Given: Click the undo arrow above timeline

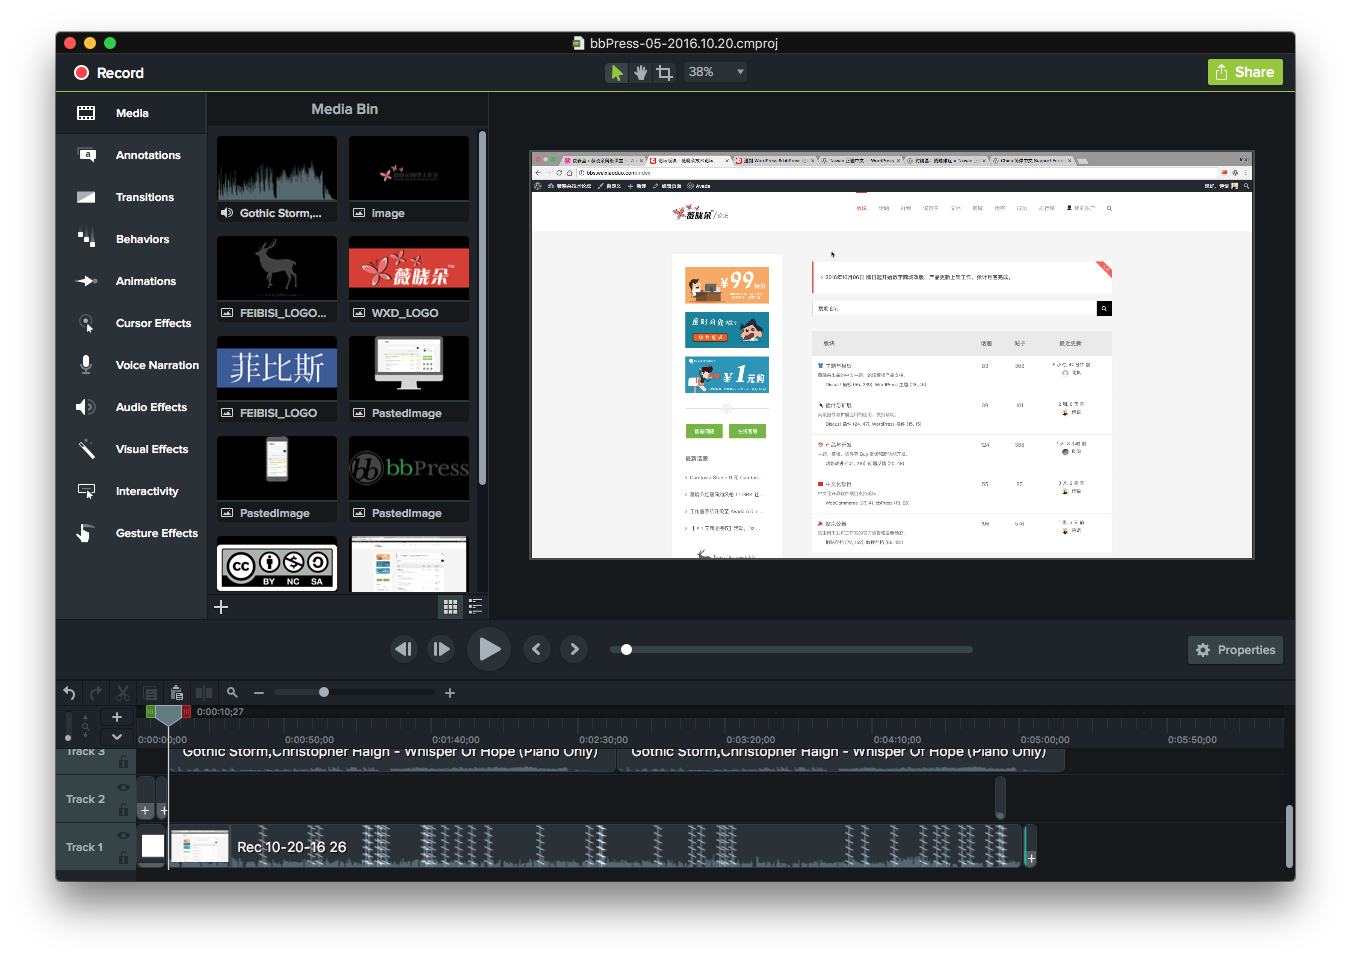Looking at the screenshot, I should tap(69, 693).
